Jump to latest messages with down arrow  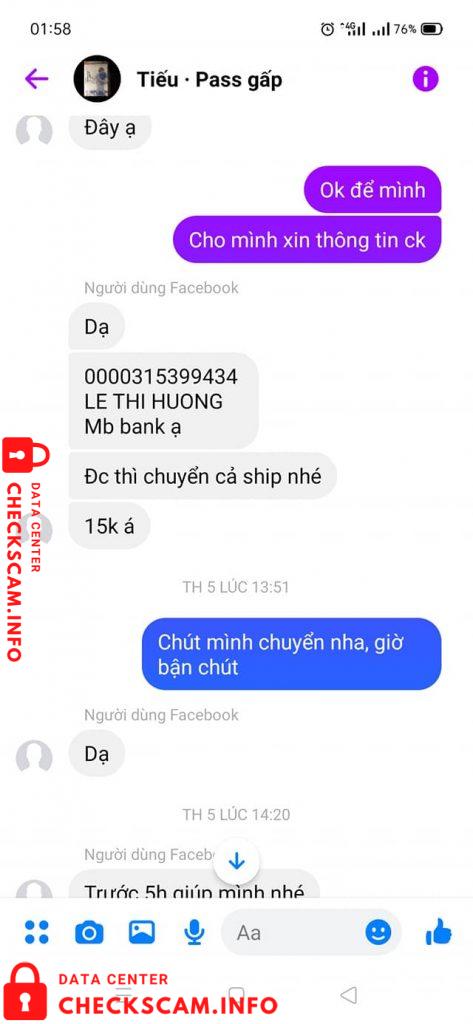tap(236, 862)
